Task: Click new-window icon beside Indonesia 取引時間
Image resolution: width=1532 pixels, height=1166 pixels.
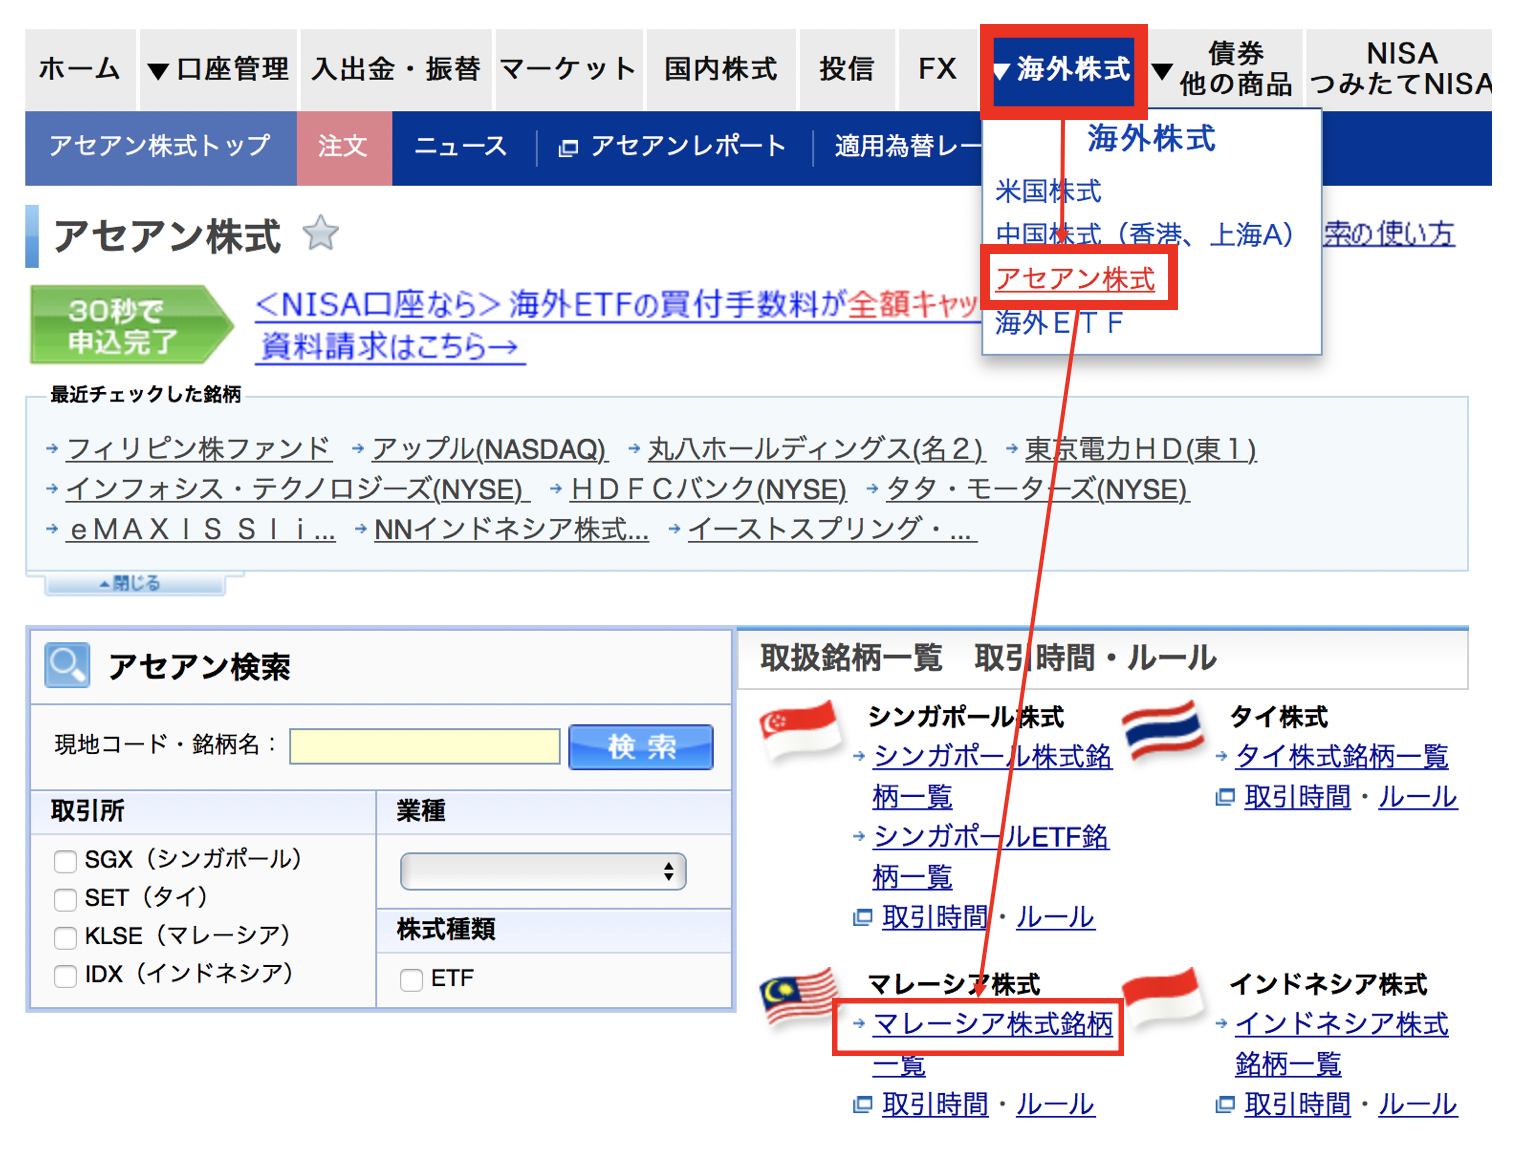Action: [x=1225, y=1104]
